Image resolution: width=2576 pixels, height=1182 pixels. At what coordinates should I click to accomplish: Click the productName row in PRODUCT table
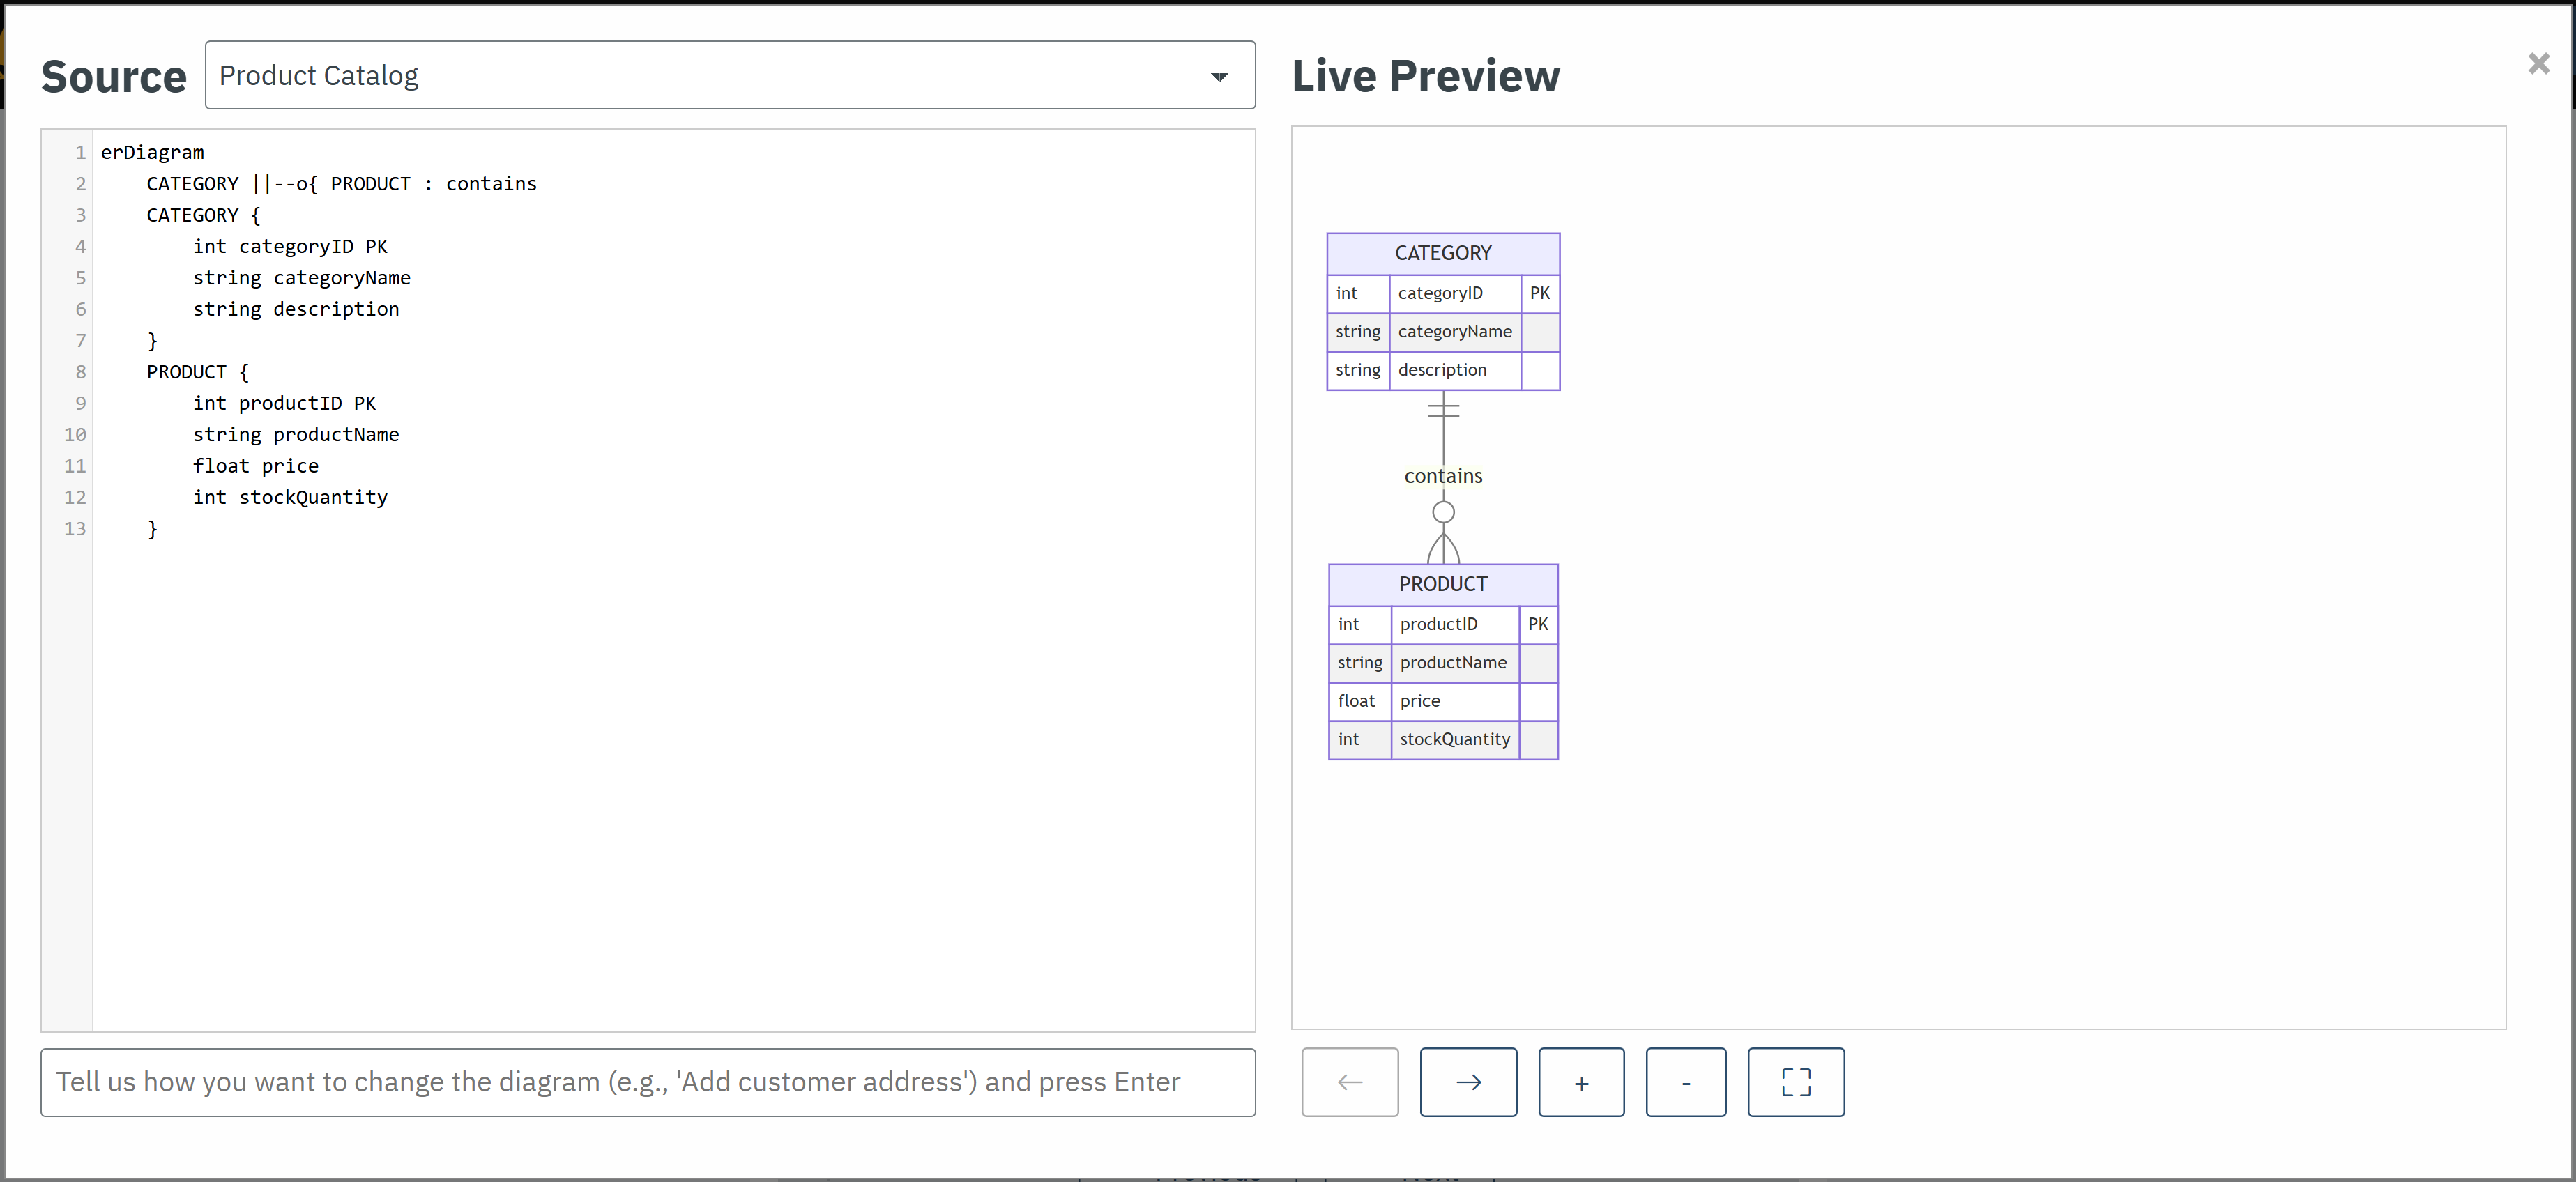(1453, 662)
